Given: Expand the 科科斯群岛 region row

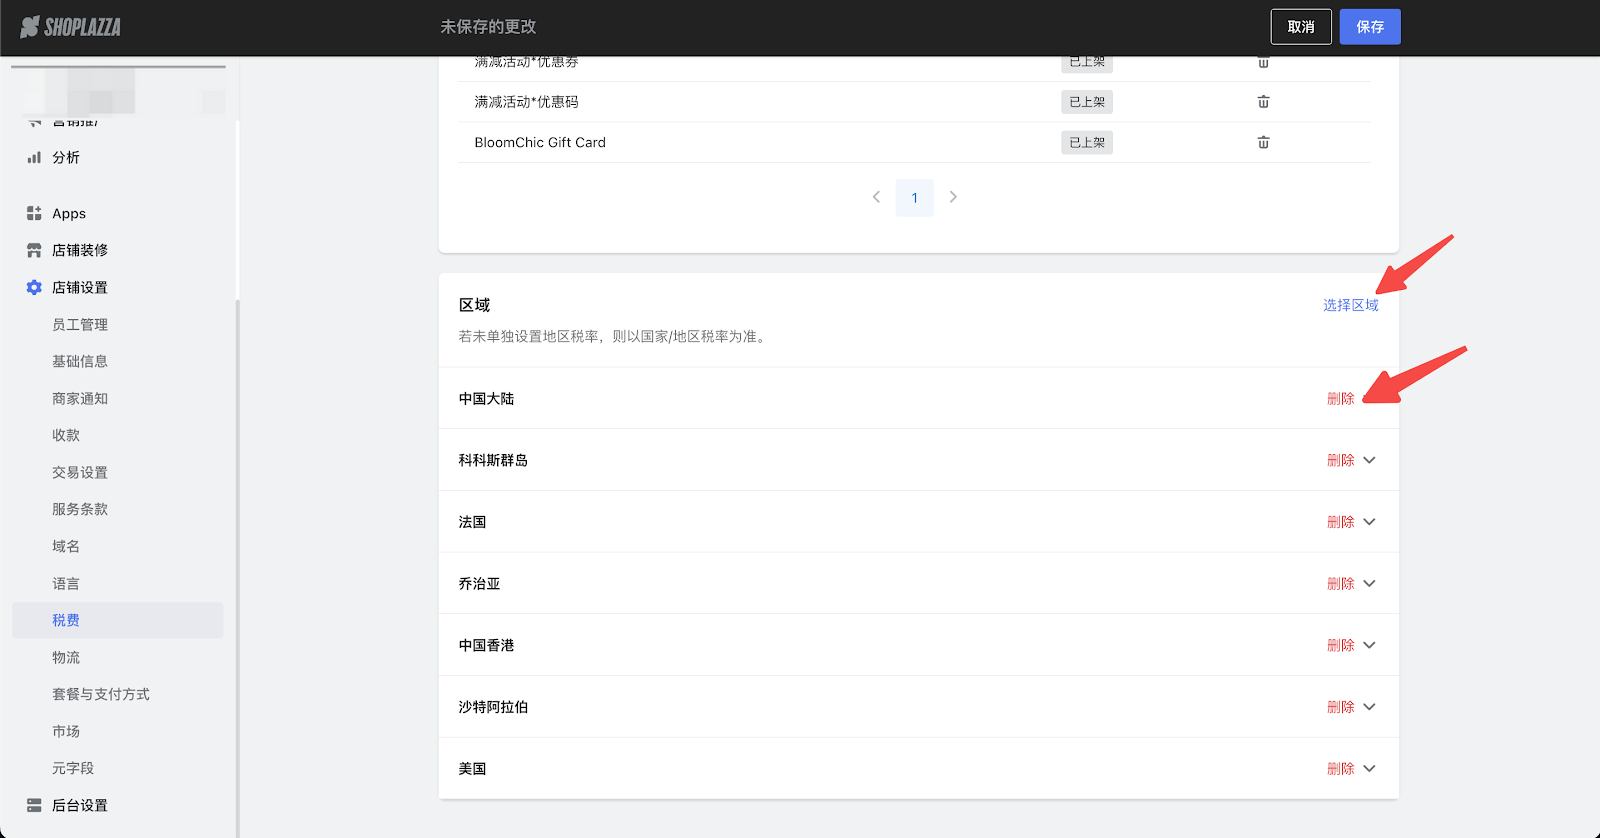Looking at the screenshot, I should [x=1370, y=461].
